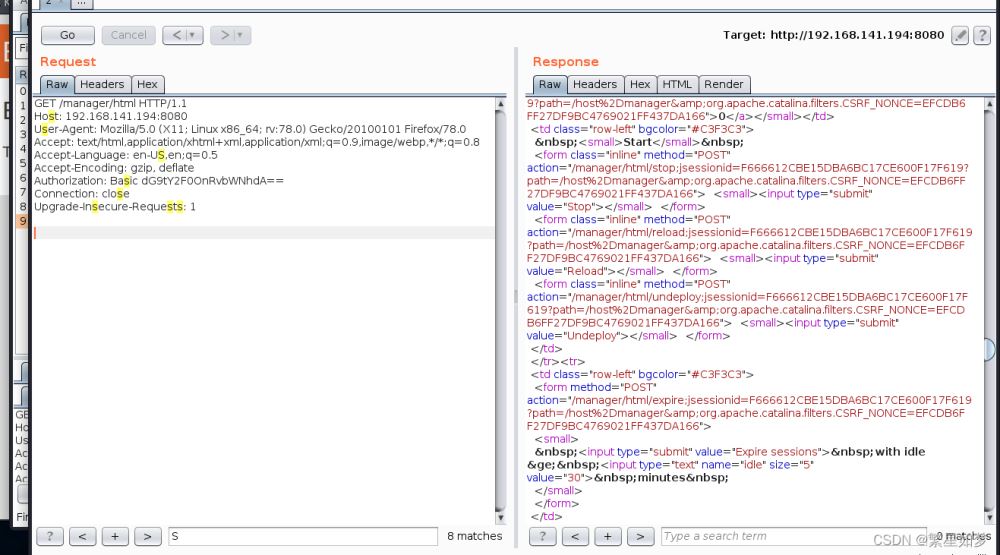1000x555 pixels.
Task: Click request search help question mark button
Action: coord(49,537)
